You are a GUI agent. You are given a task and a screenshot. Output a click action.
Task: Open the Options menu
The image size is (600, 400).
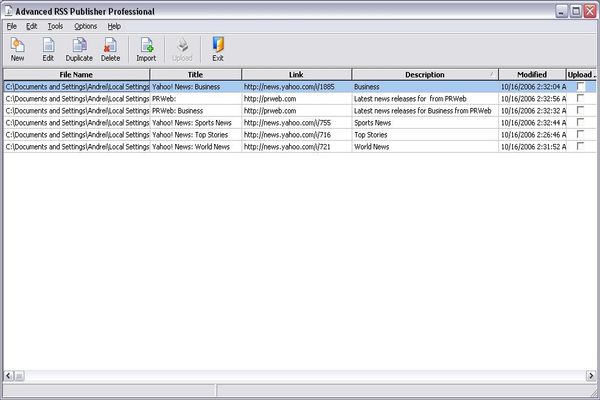85,26
